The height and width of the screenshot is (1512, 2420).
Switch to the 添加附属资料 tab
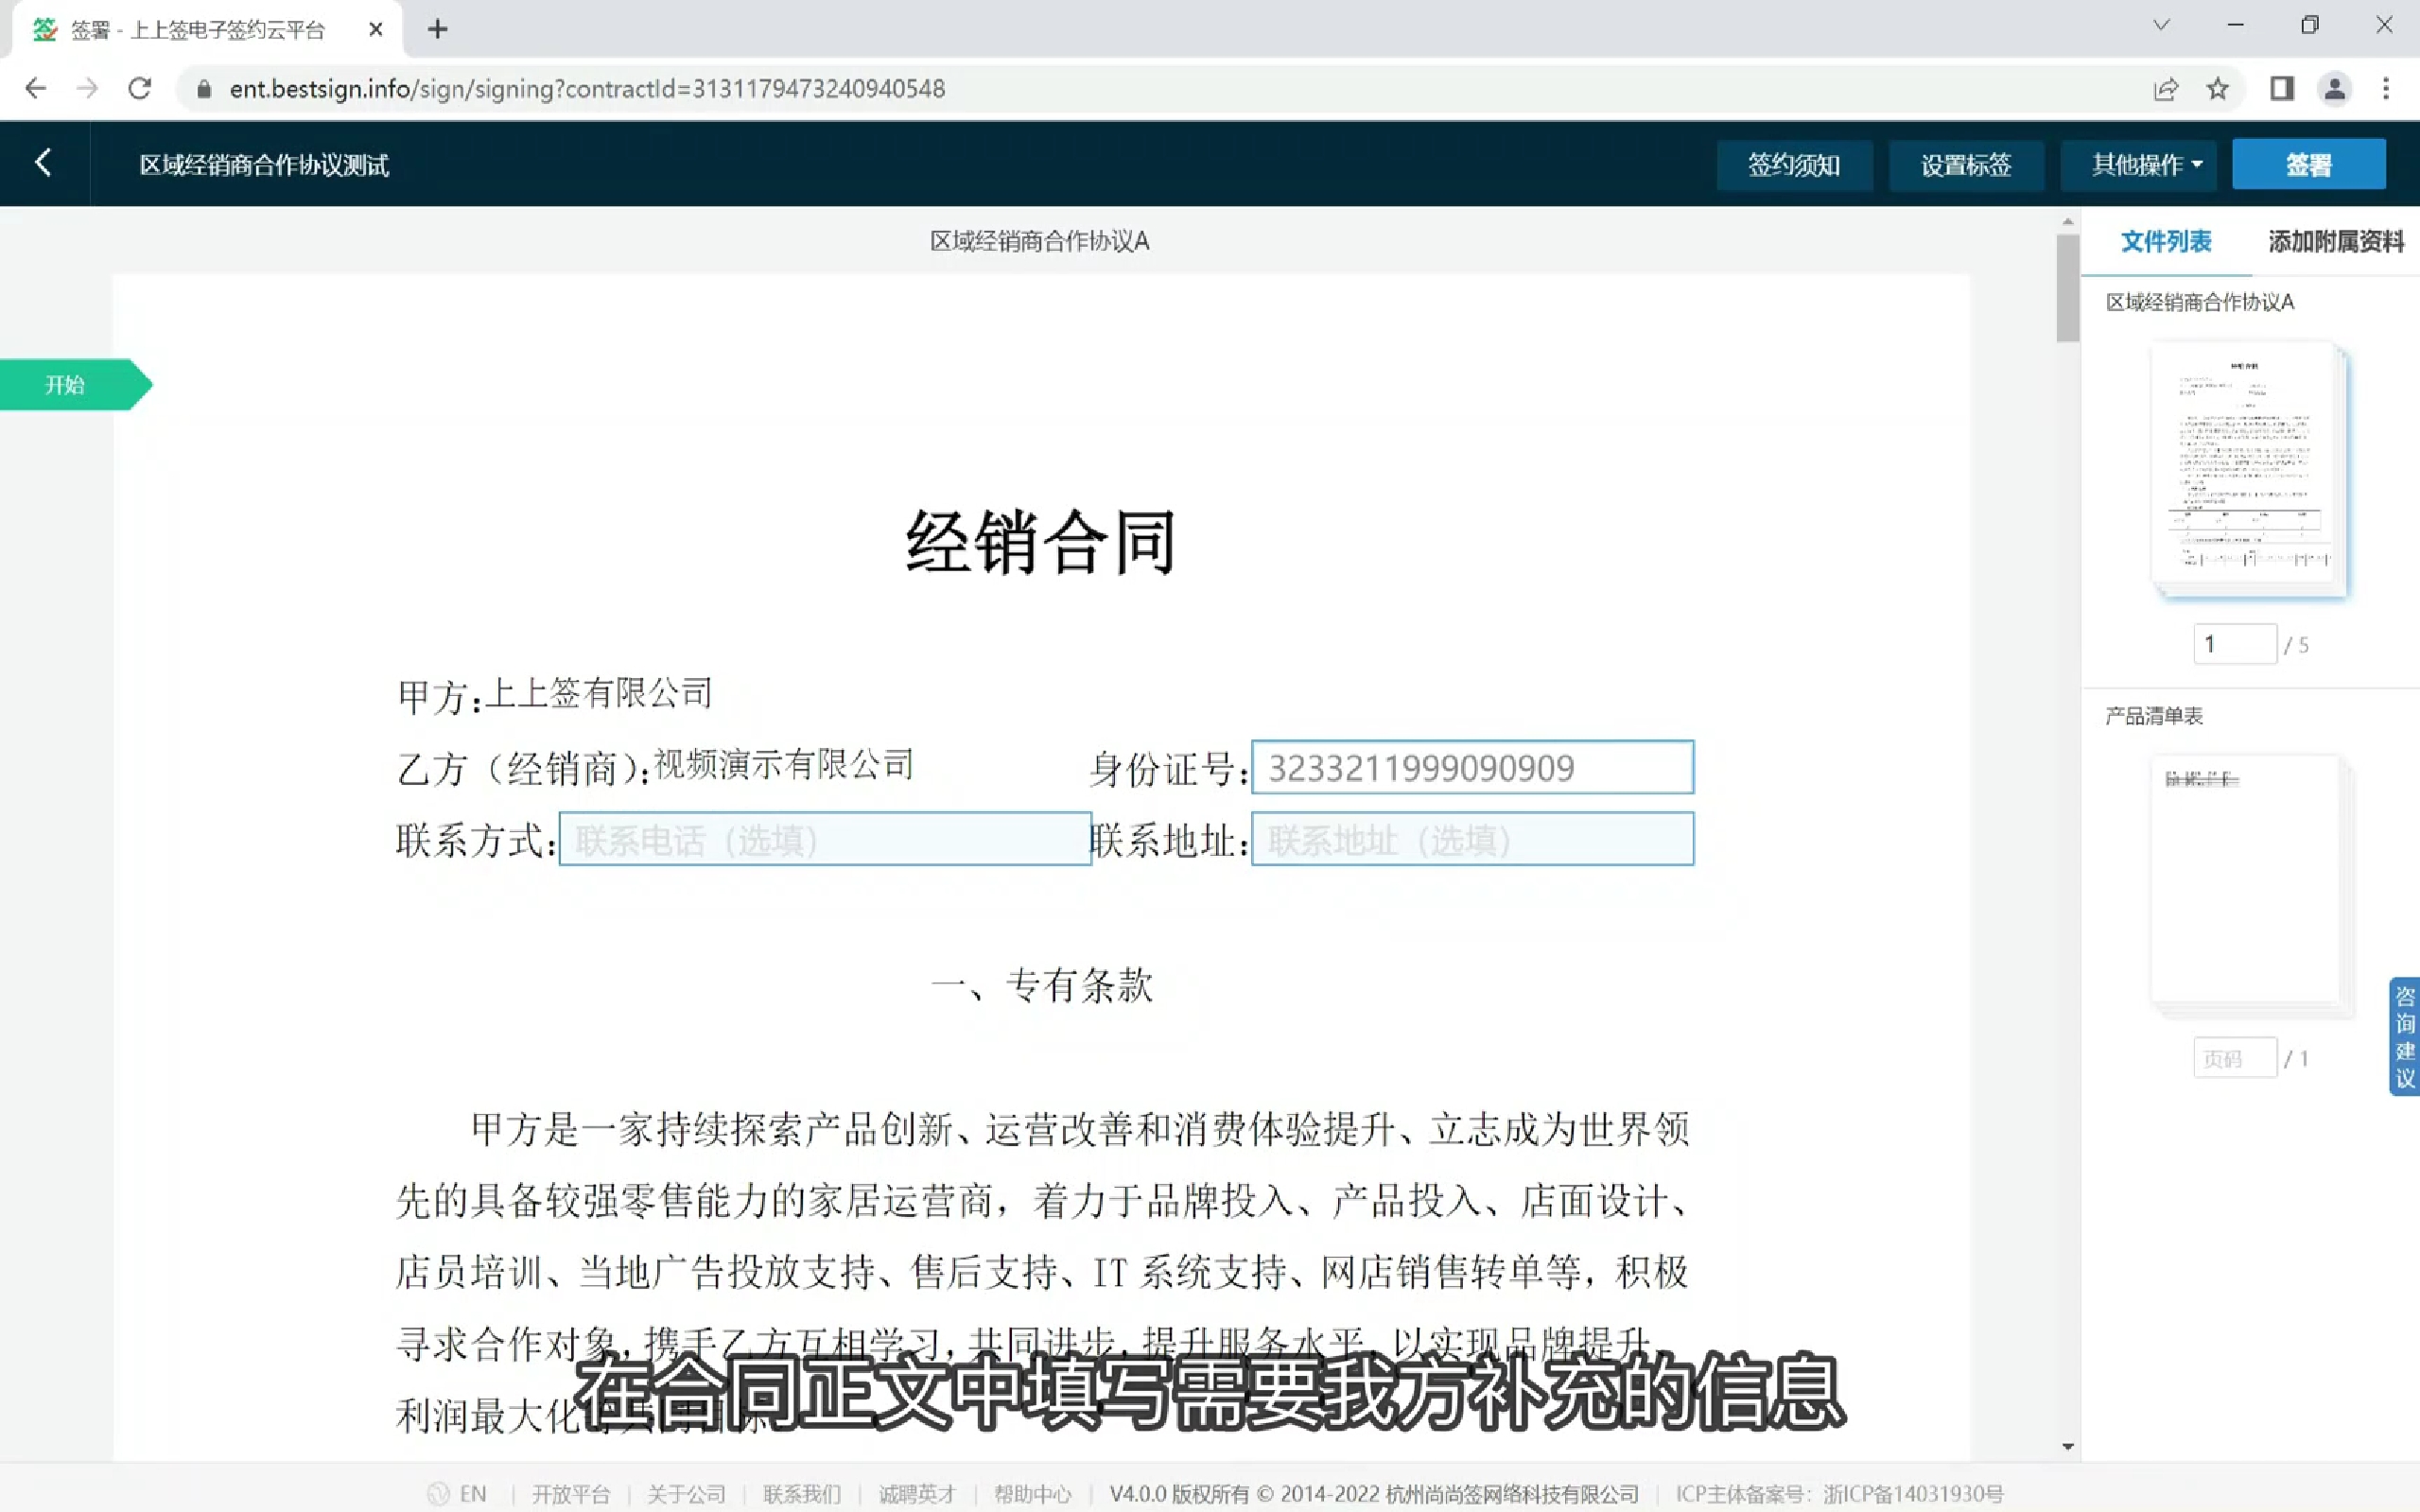click(x=2336, y=241)
